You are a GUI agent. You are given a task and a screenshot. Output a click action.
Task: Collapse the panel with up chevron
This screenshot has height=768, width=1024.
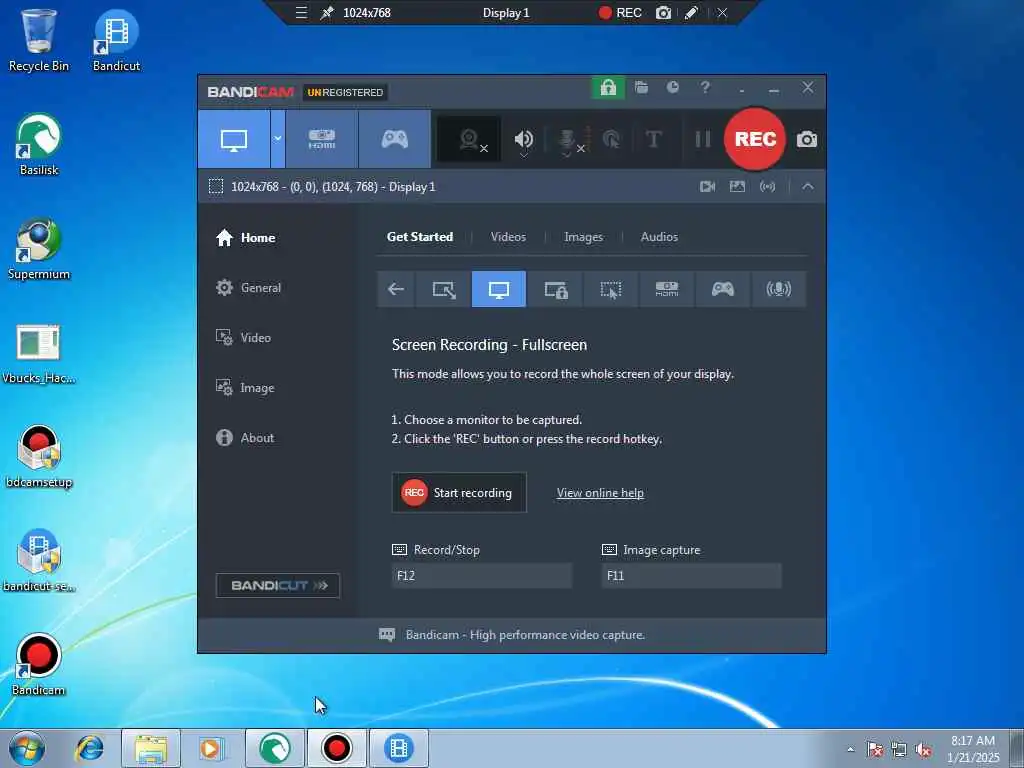[x=808, y=187]
